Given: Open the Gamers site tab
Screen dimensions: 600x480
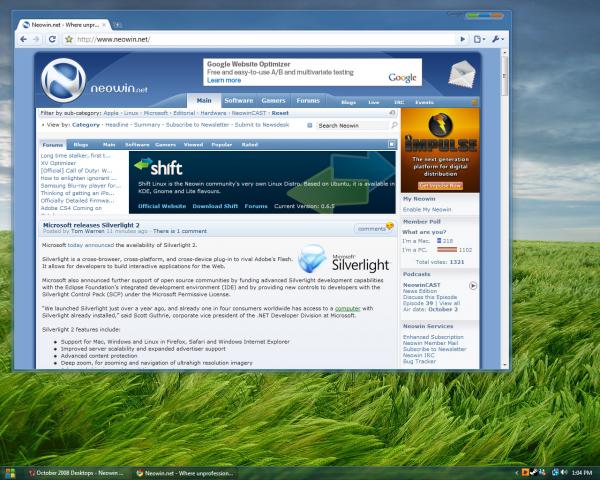Looking at the screenshot, I should tap(273, 101).
